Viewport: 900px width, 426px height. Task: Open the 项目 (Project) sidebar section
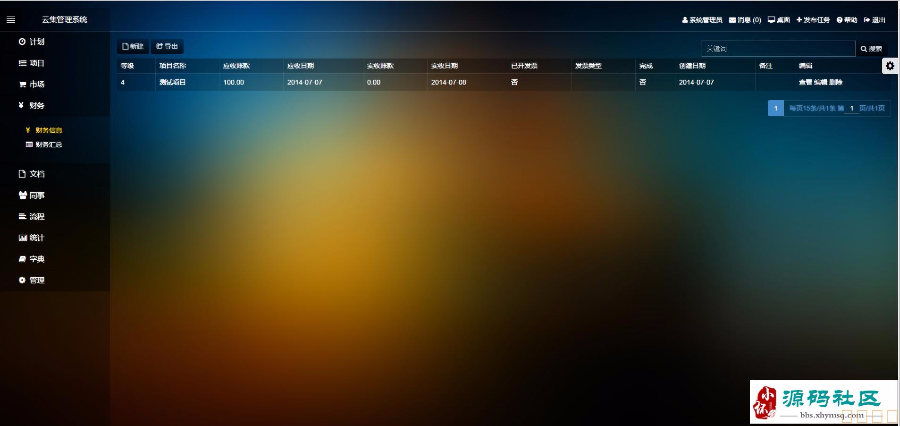[x=32, y=63]
